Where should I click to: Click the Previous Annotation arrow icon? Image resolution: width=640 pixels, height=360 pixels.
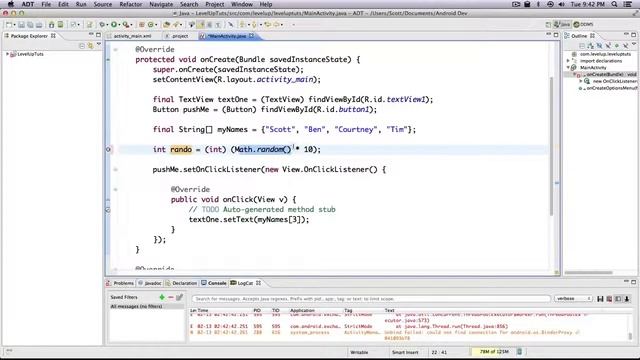click(254, 24)
